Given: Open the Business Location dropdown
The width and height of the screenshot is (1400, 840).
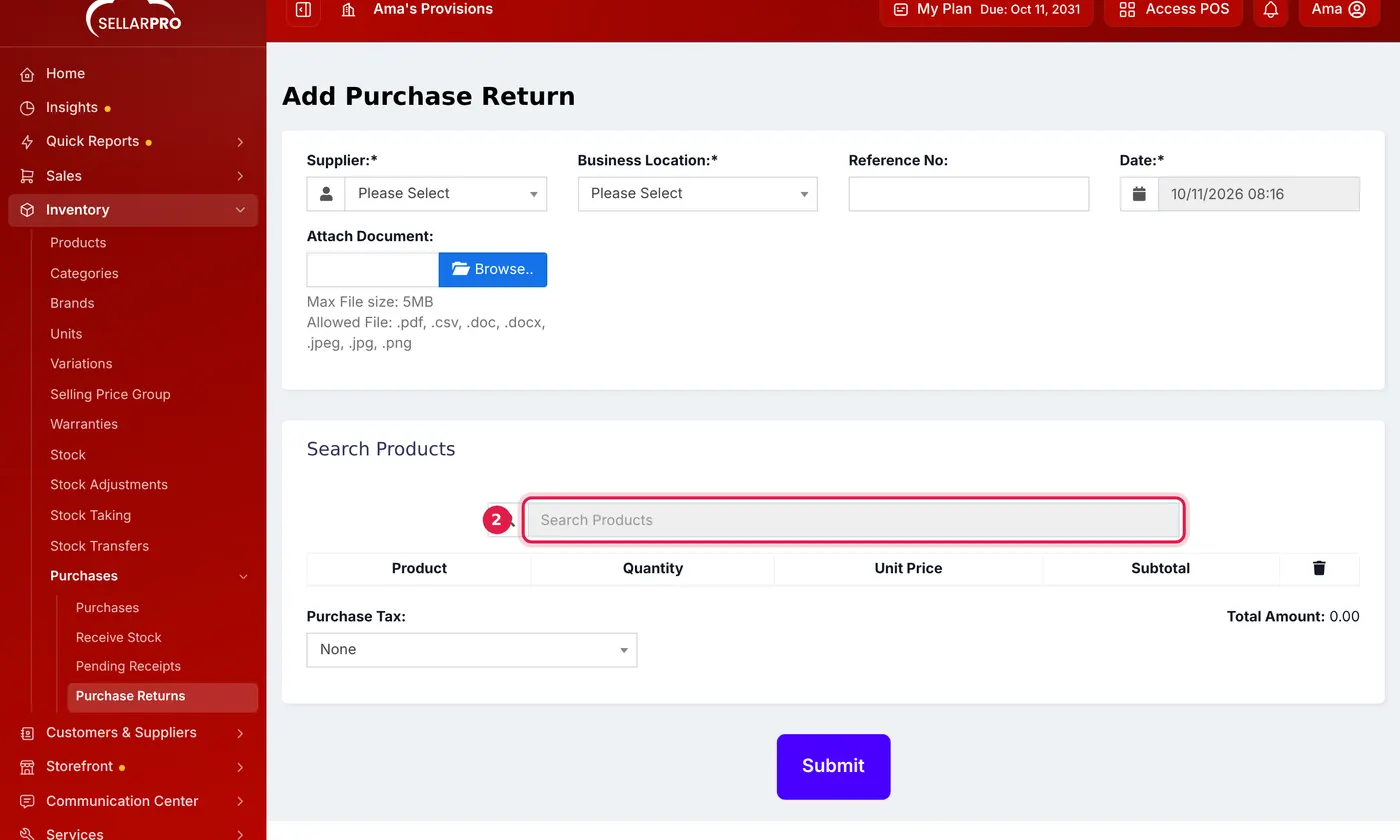Looking at the screenshot, I should 697,194.
